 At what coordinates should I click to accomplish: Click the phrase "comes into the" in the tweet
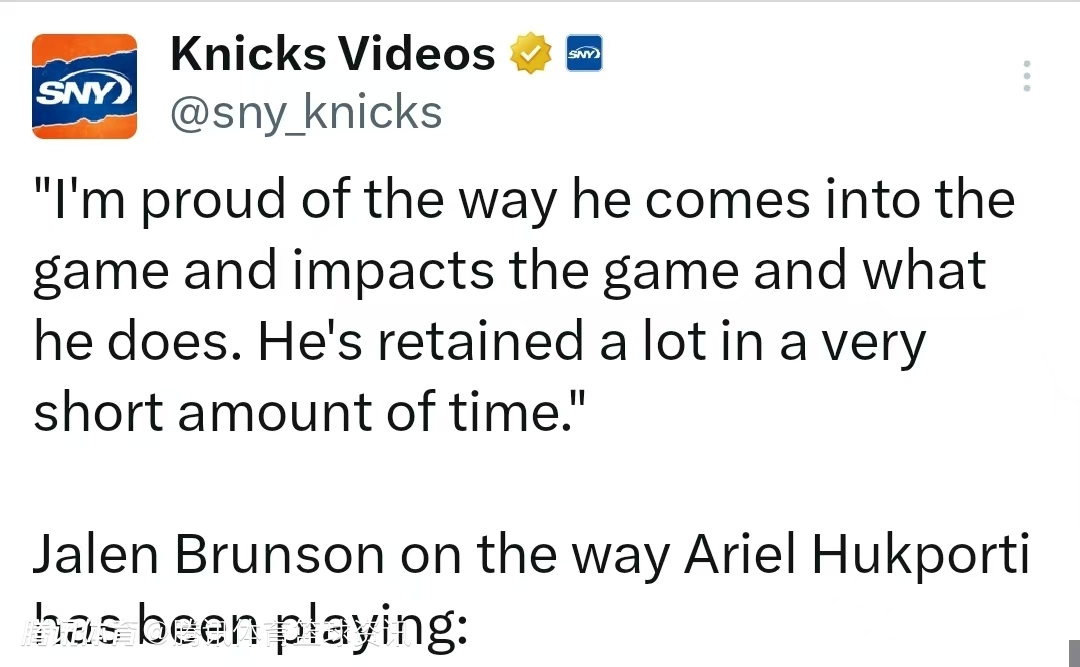coord(830,199)
